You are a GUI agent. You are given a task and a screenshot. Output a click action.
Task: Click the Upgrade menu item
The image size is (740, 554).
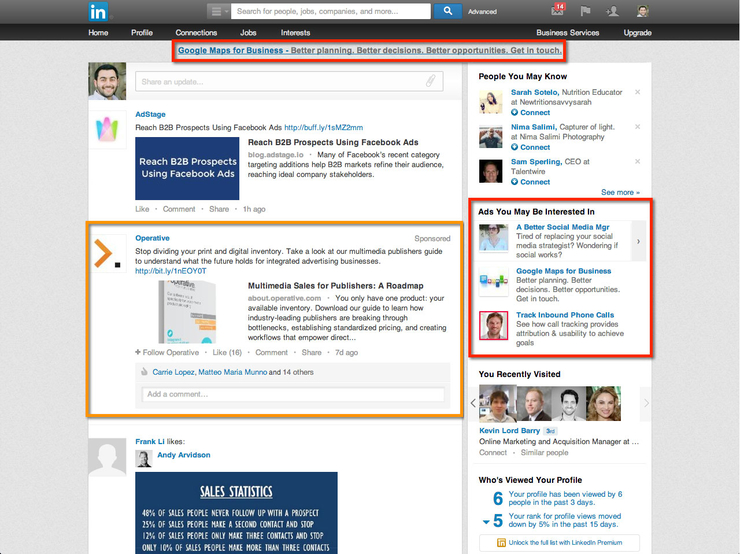coord(638,33)
